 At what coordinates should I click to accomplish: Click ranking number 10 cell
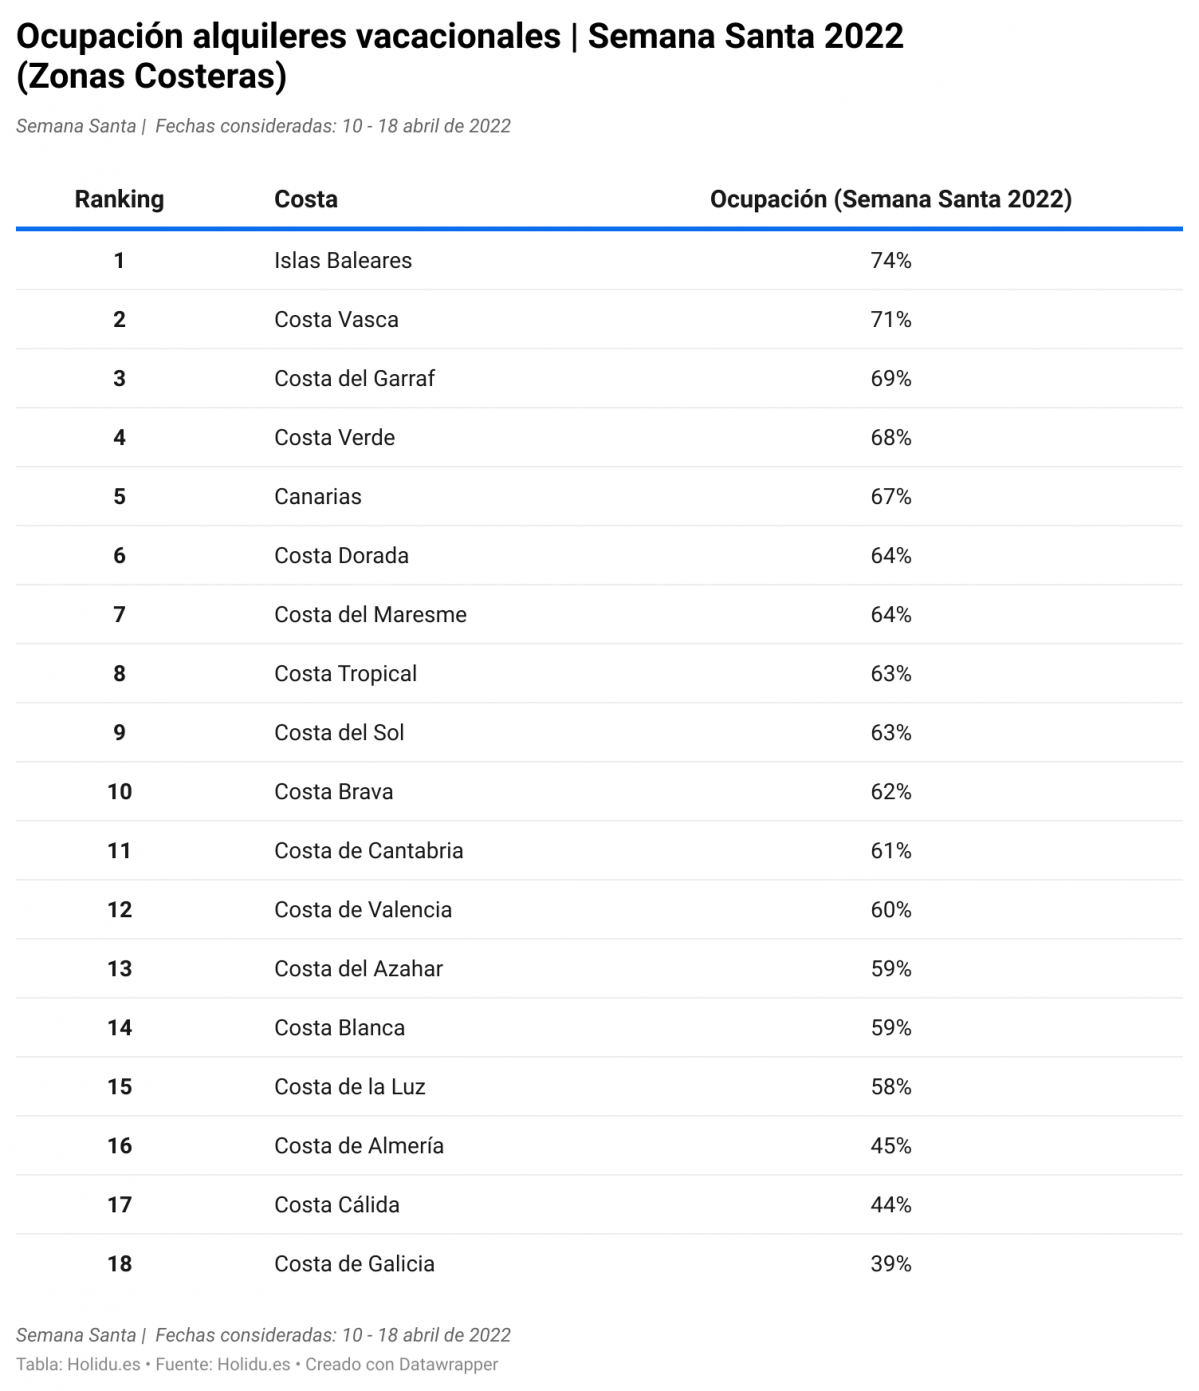tap(119, 792)
